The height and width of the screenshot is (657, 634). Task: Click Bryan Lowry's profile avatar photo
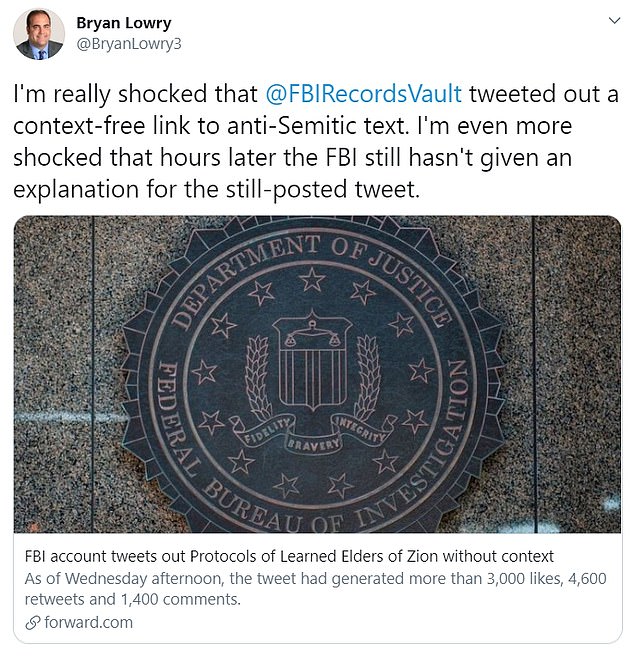[x=39, y=34]
